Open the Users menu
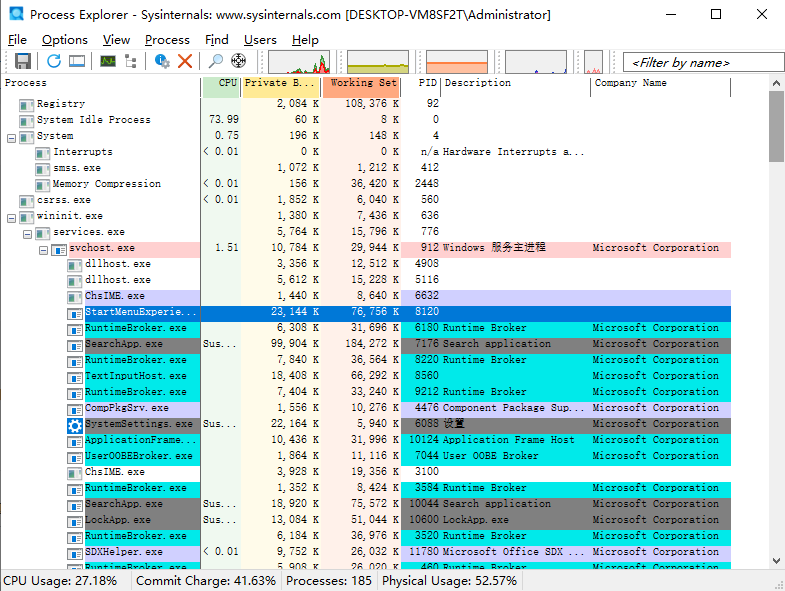The width and height of the screenshot is (785, 591). [x=260, y=40]
